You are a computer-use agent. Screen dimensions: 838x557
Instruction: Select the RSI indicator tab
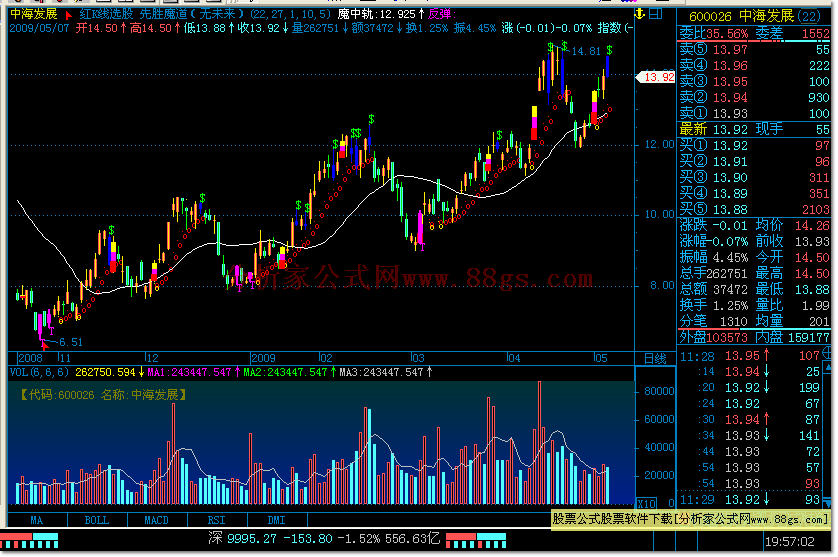click(216, 520)
